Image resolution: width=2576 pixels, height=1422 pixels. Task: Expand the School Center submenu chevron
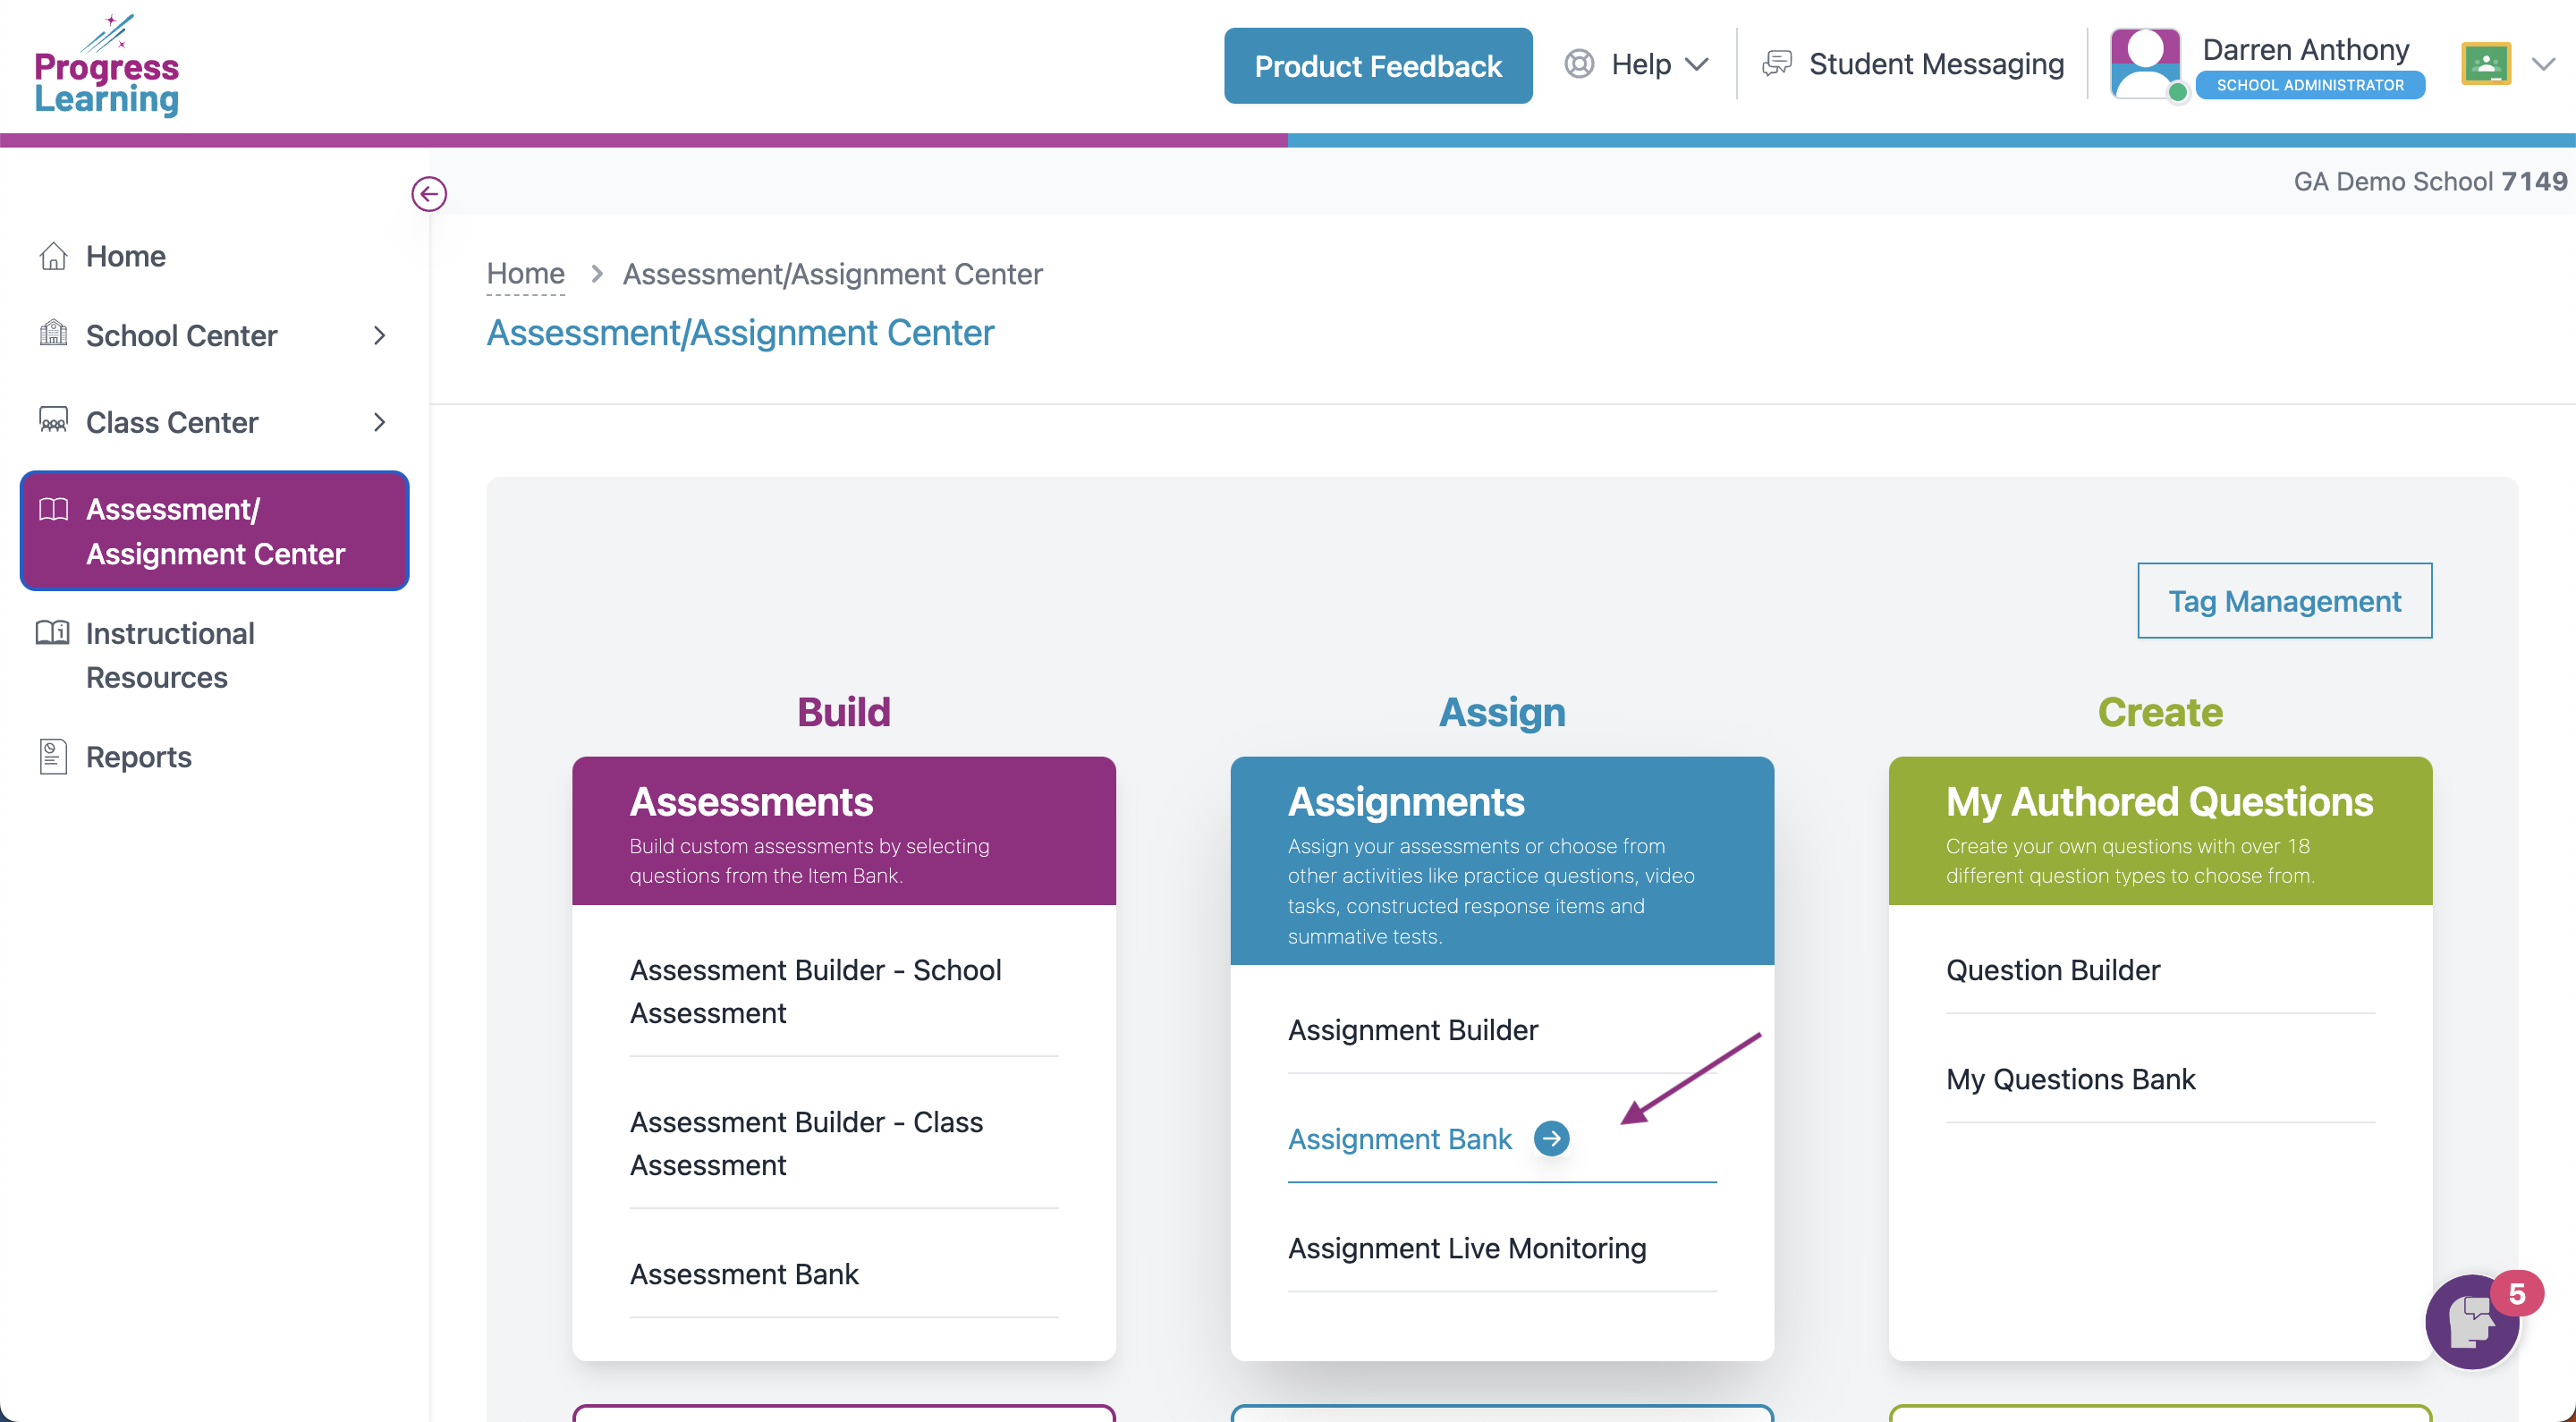tap(379, 335)
